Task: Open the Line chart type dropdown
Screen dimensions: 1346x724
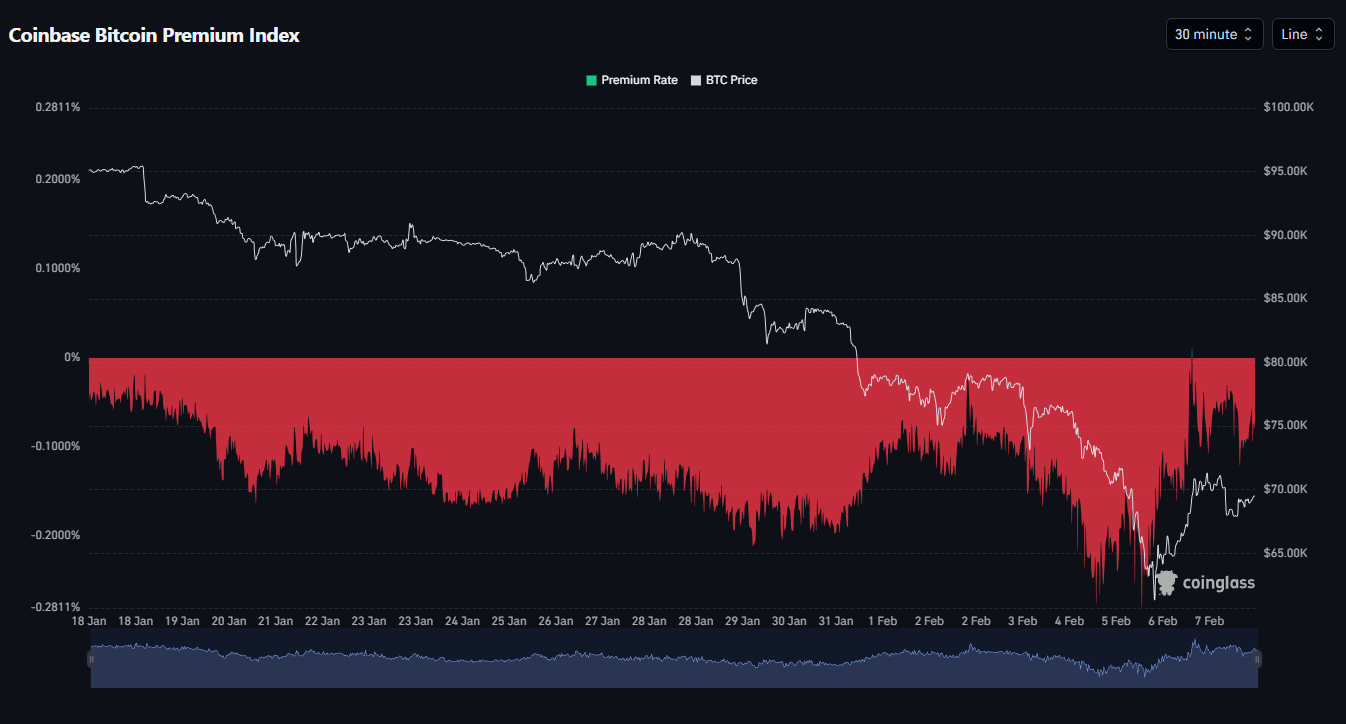Action: (x=1303, y=34)
